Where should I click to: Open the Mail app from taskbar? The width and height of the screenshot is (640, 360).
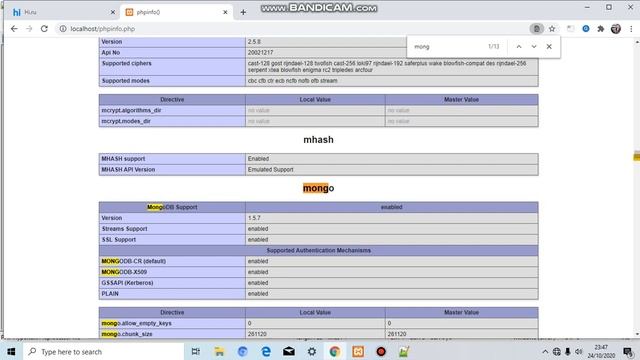[289, 351]
